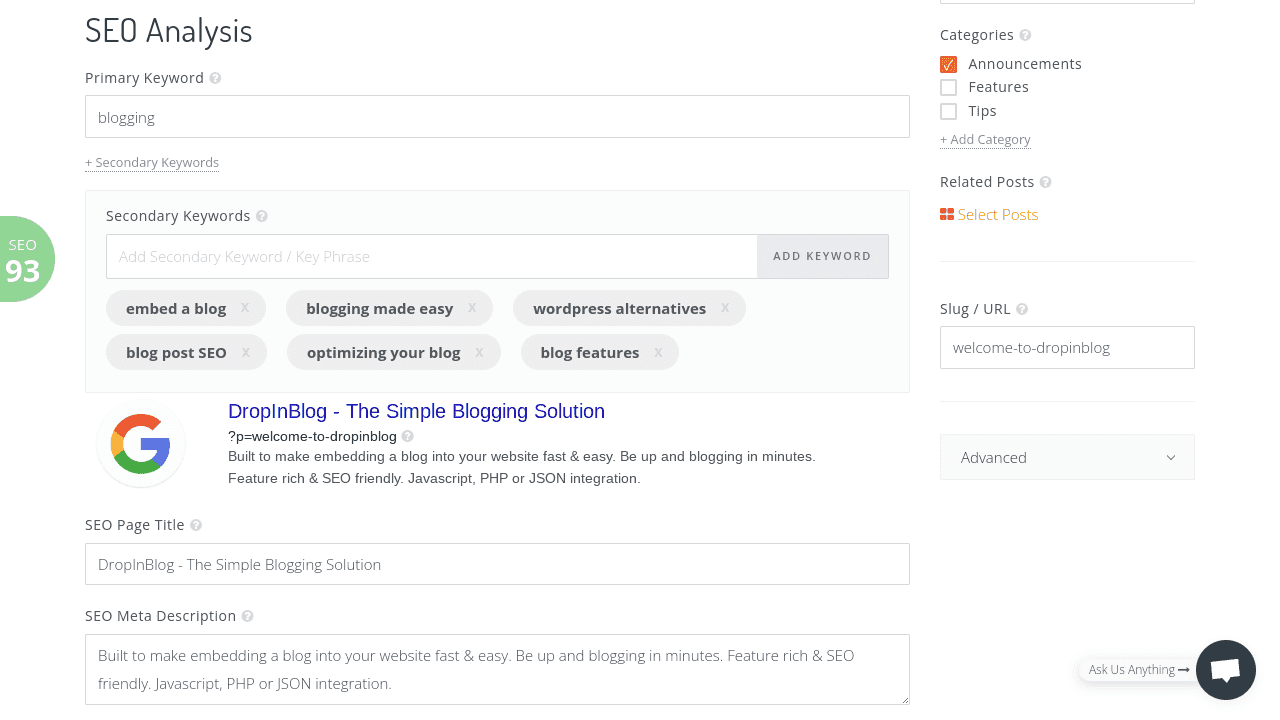Click the search preview description text
Viewport: 1280px width, 720px height.
522,467
